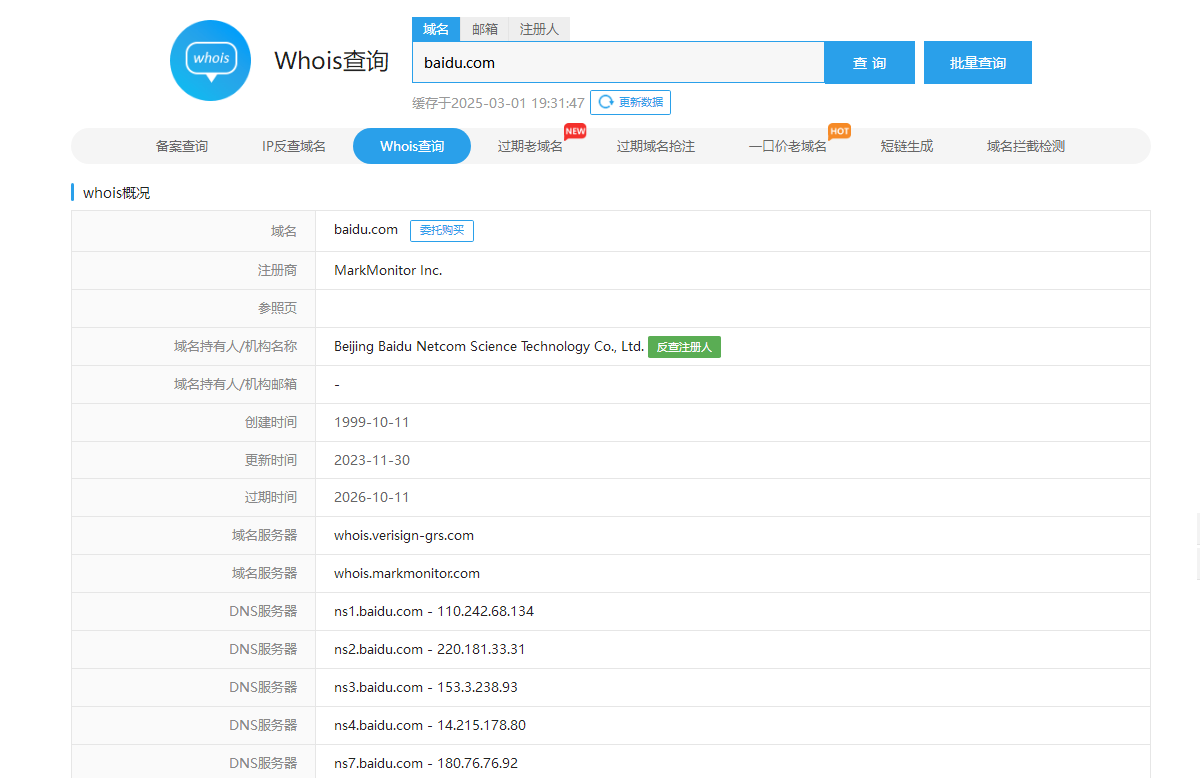Click the Whois查询 page title

pos(331,61)
